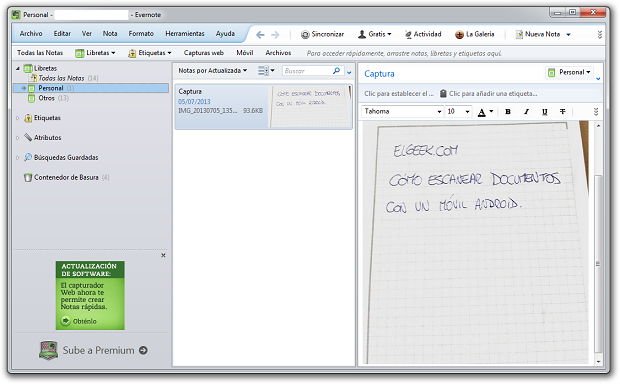Click the Buscar search field
The width and height of the screenshot is (620, 384).
pos(307,71)
